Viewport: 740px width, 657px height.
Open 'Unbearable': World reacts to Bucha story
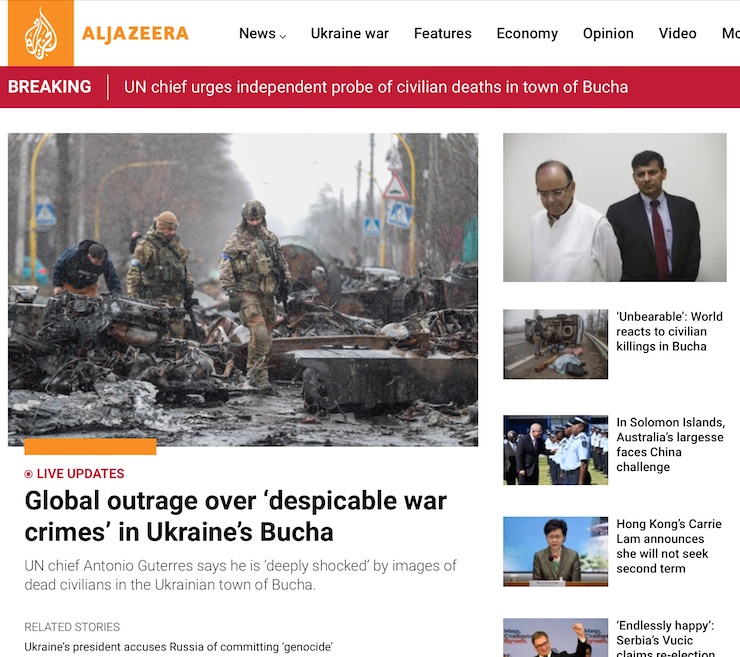[x=669, y=331]
